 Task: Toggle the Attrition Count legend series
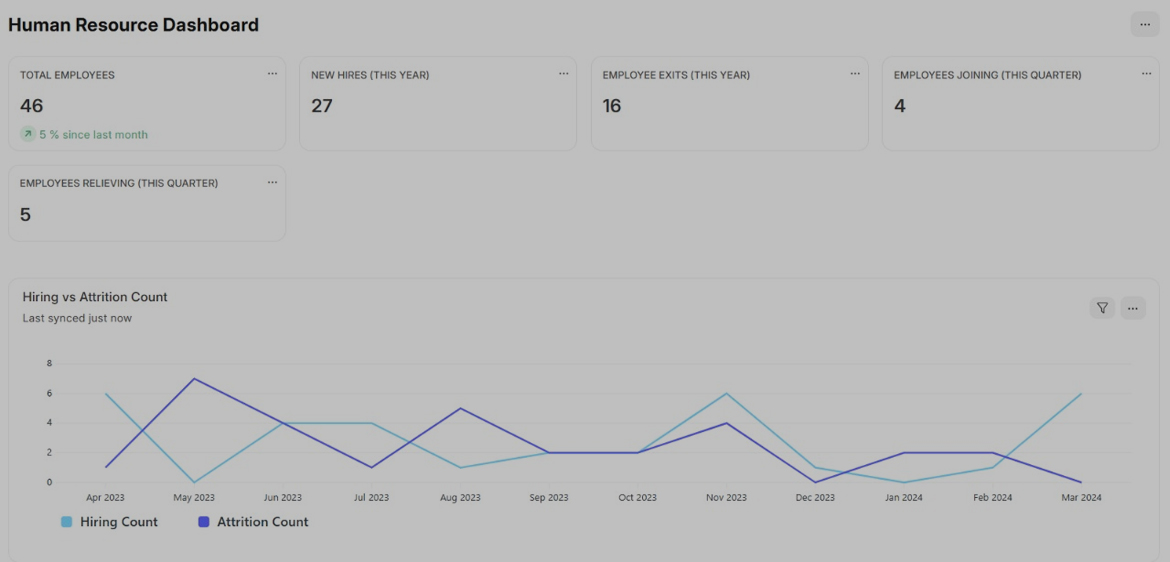click(262, 522)
